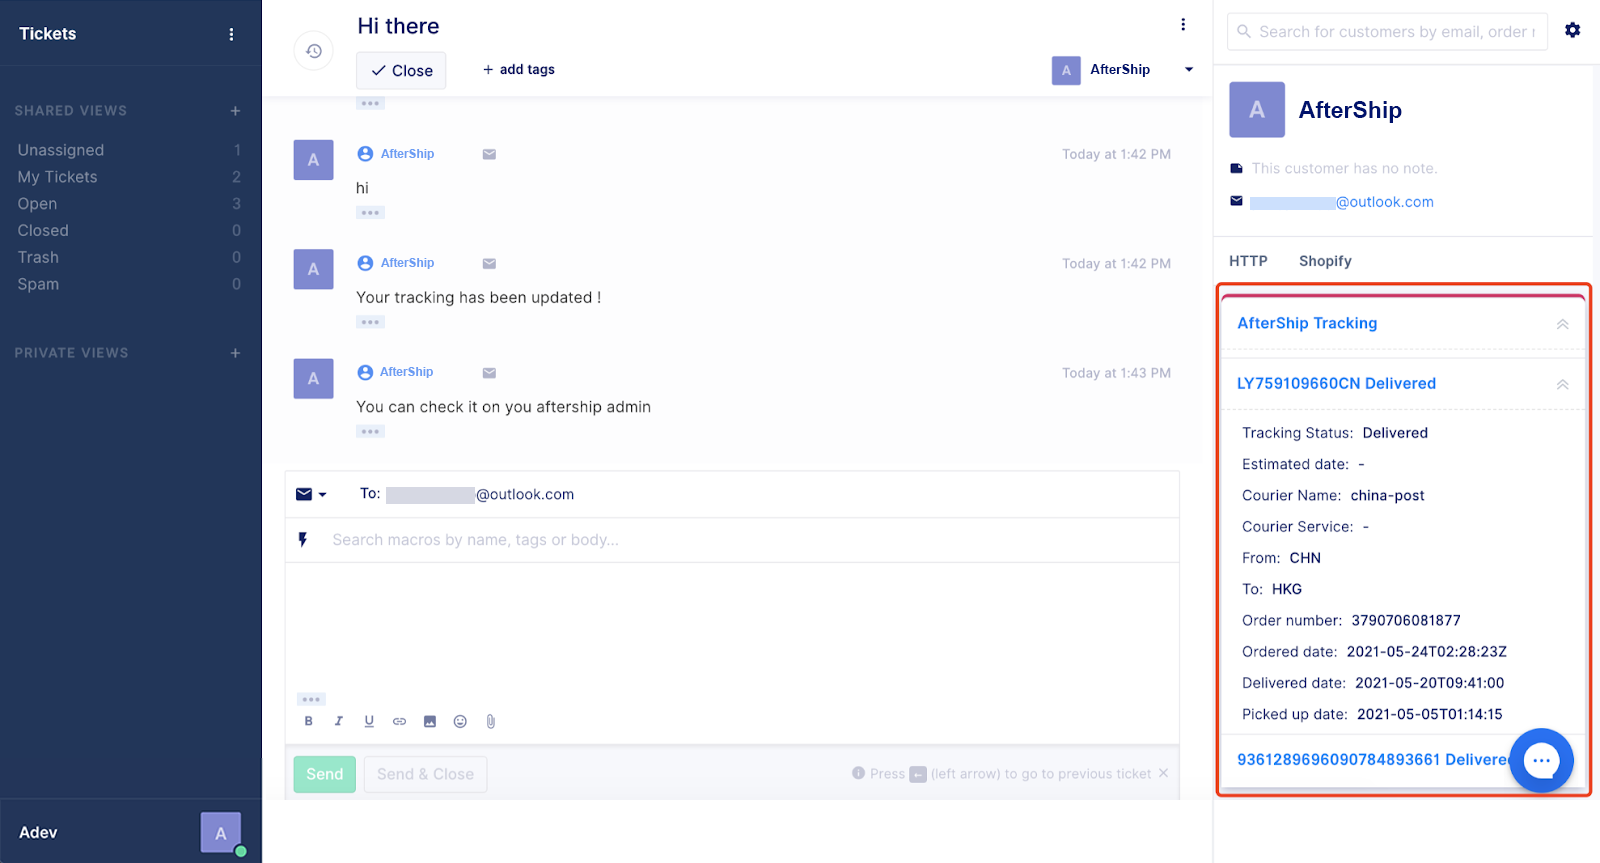Insert a link in the reply editor
This screenshot has height=863, width=1600.
399,721
